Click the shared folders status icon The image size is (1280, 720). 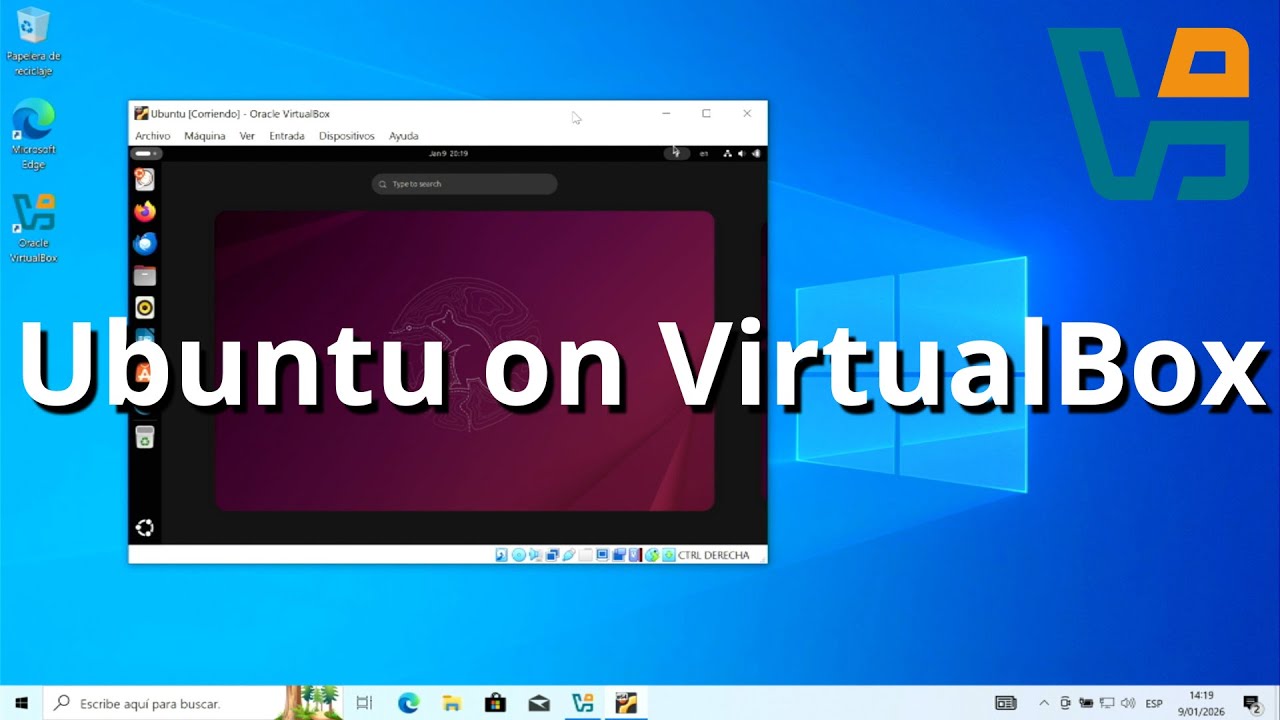pos(586,555)
